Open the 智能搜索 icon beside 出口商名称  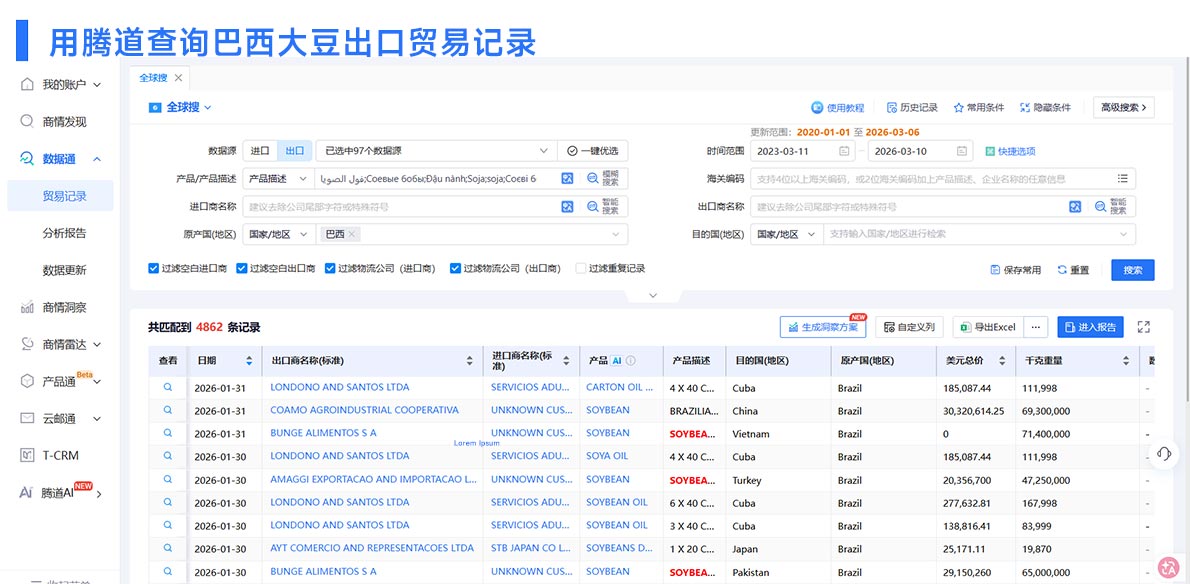point(1100,208)
